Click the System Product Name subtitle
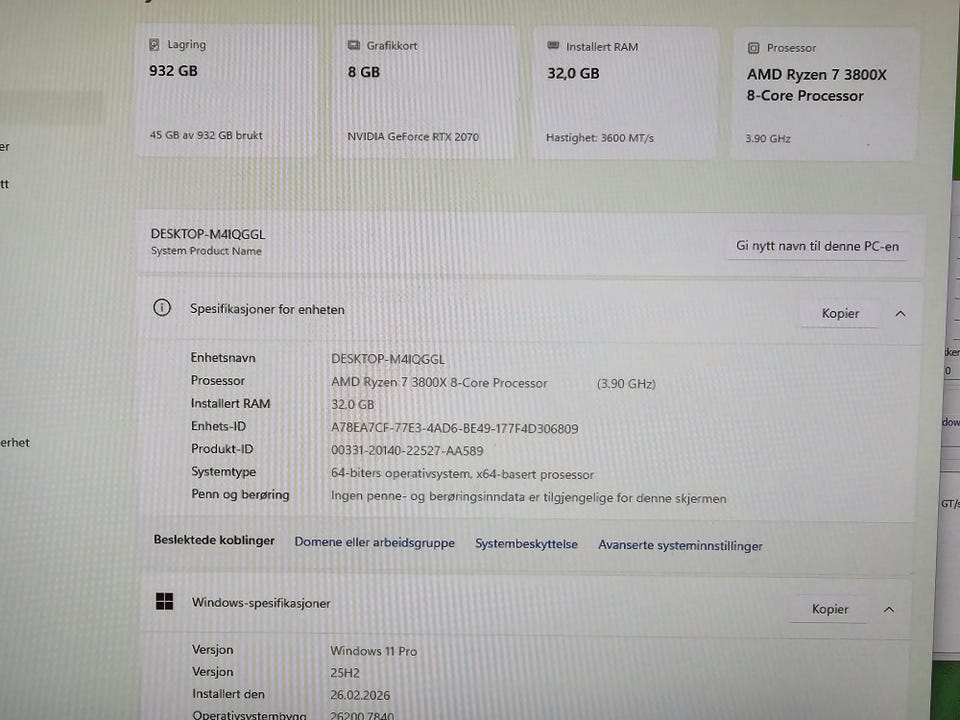The height and width of the screenshot is (720, 960). pyautogui.click(x=206, y=250)
